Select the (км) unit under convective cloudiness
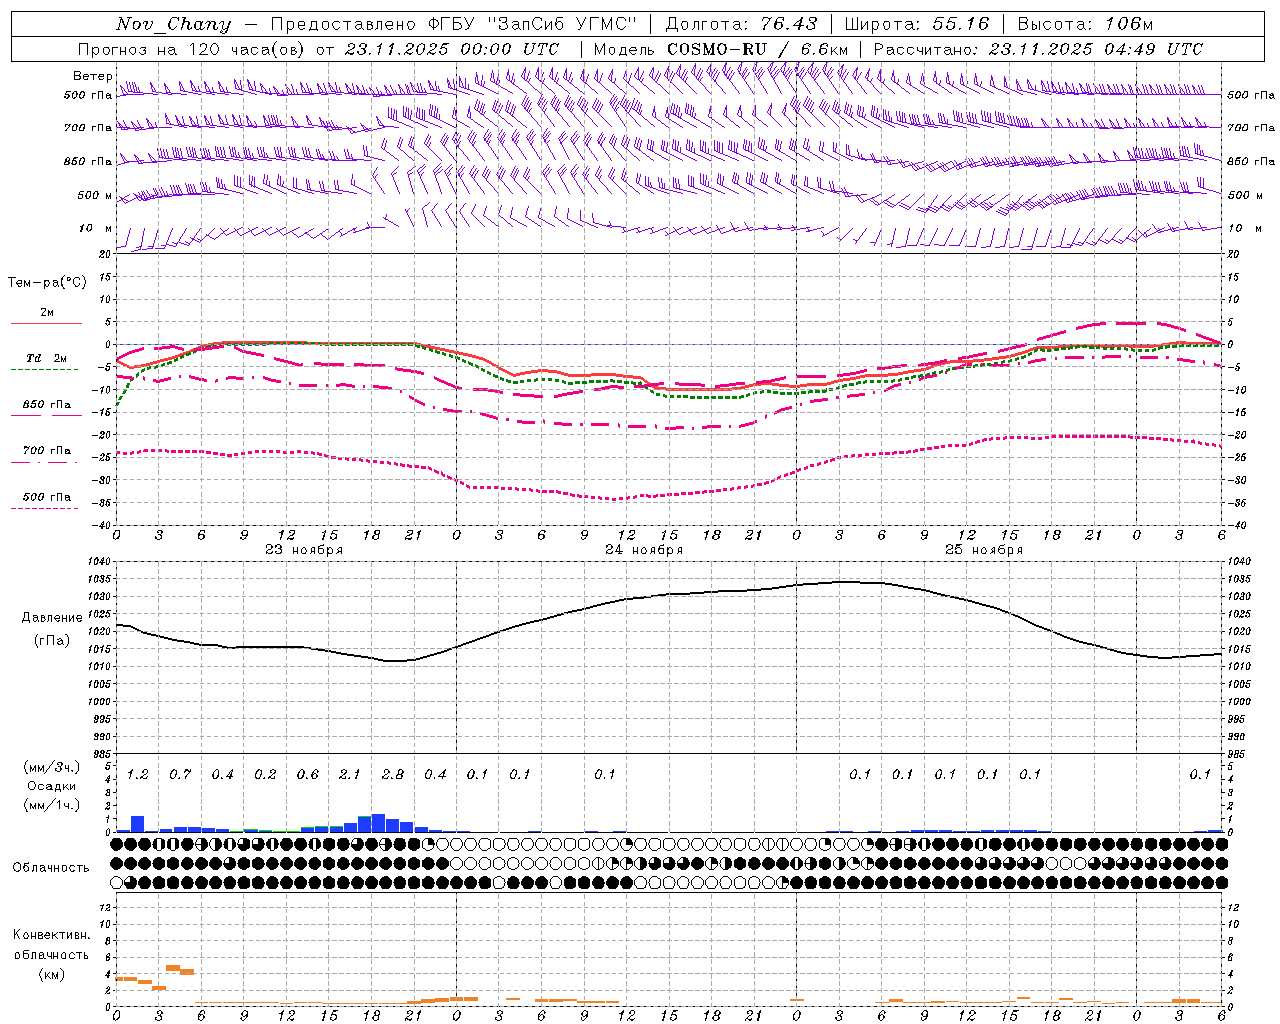Screen dimensions: 1280x1024 tap(51, 974)
